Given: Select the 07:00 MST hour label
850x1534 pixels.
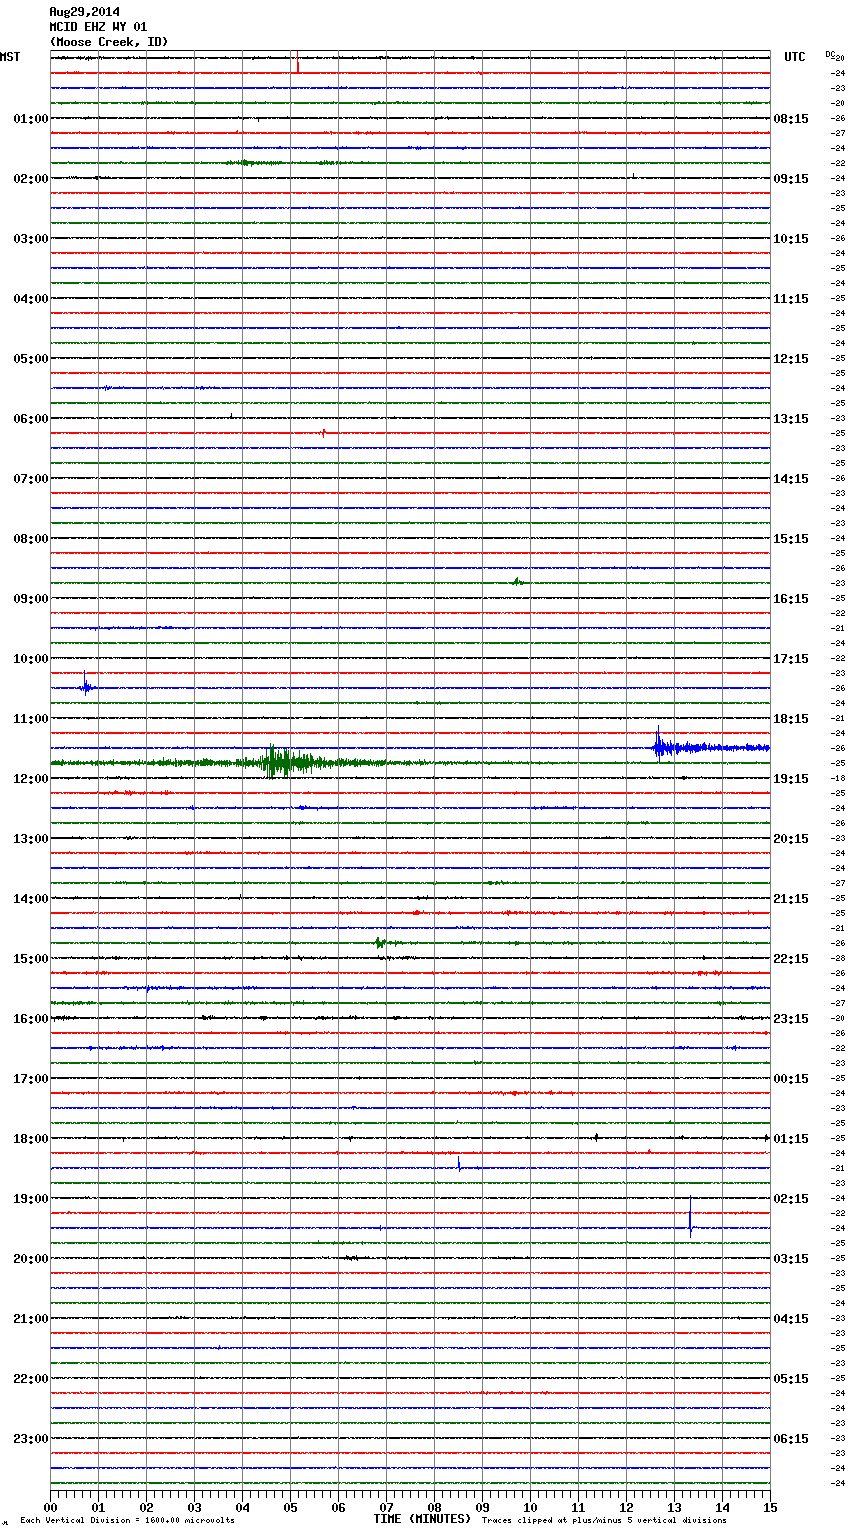Looking at the screenshot, I should point(31,479).
